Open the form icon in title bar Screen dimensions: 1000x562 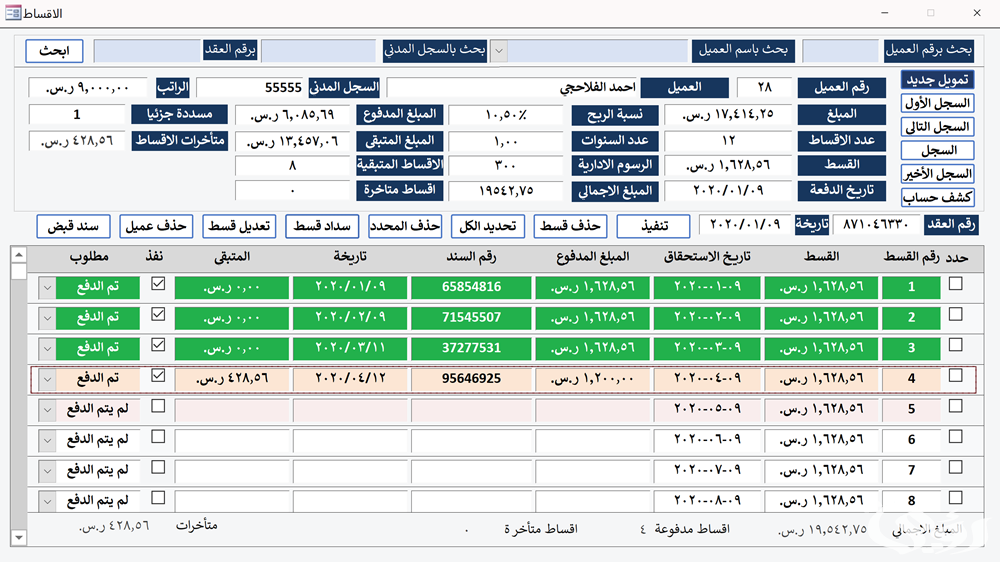pyautogui.click(x=13, y=13)
